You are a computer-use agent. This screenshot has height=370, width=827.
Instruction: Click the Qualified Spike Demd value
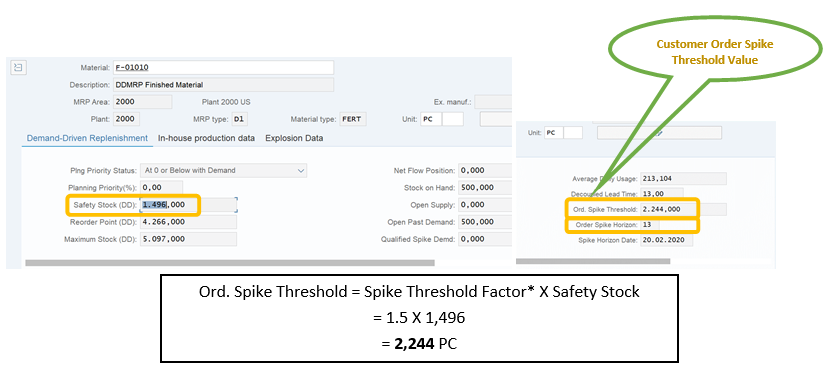click(x=485, y=239)
